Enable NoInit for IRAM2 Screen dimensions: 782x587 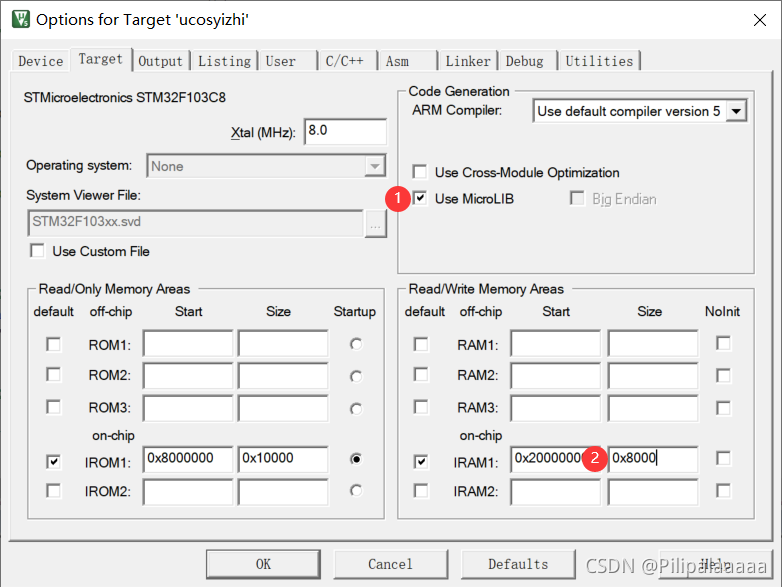[x=723, y=491]
